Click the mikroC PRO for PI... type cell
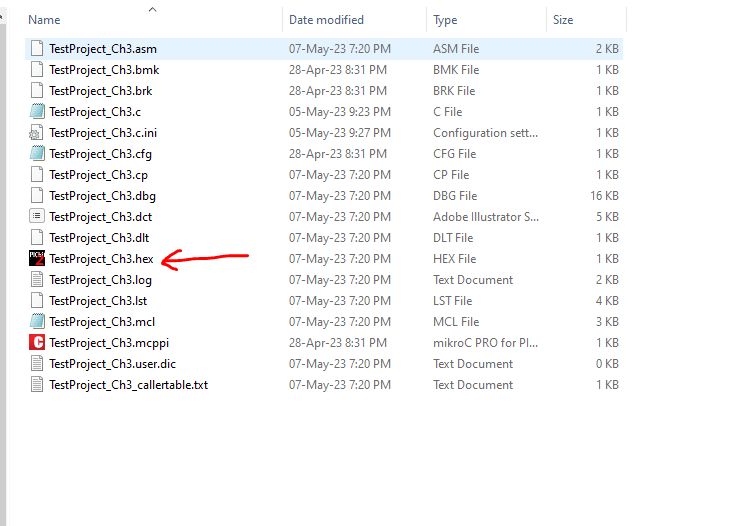Image resolution: width=732 pixels, height=526 pixels. pyautogui.click(x=486, y=343)
